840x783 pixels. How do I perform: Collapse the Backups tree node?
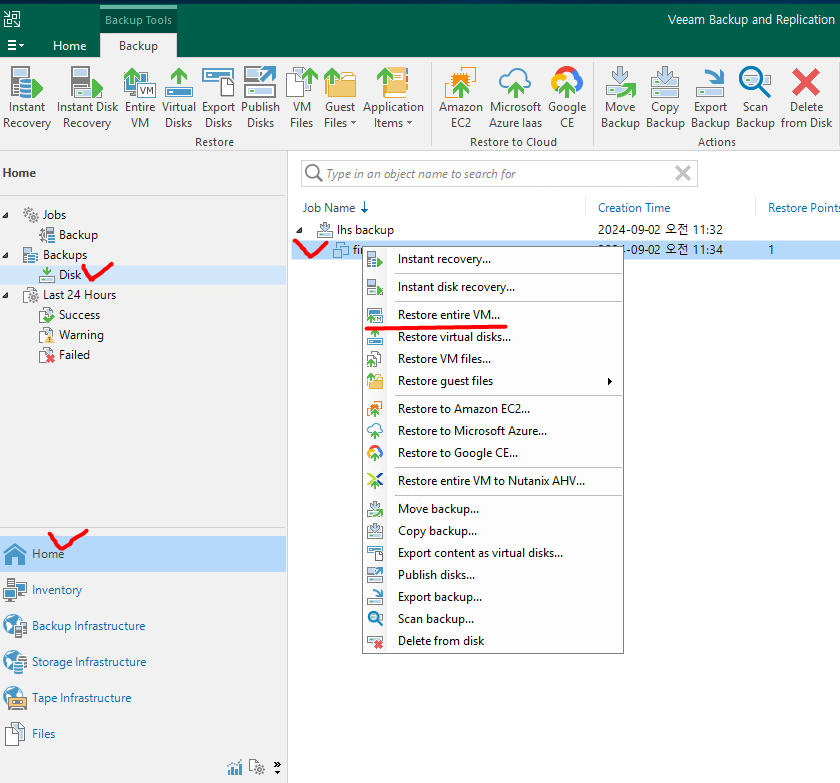click(5, 255)
